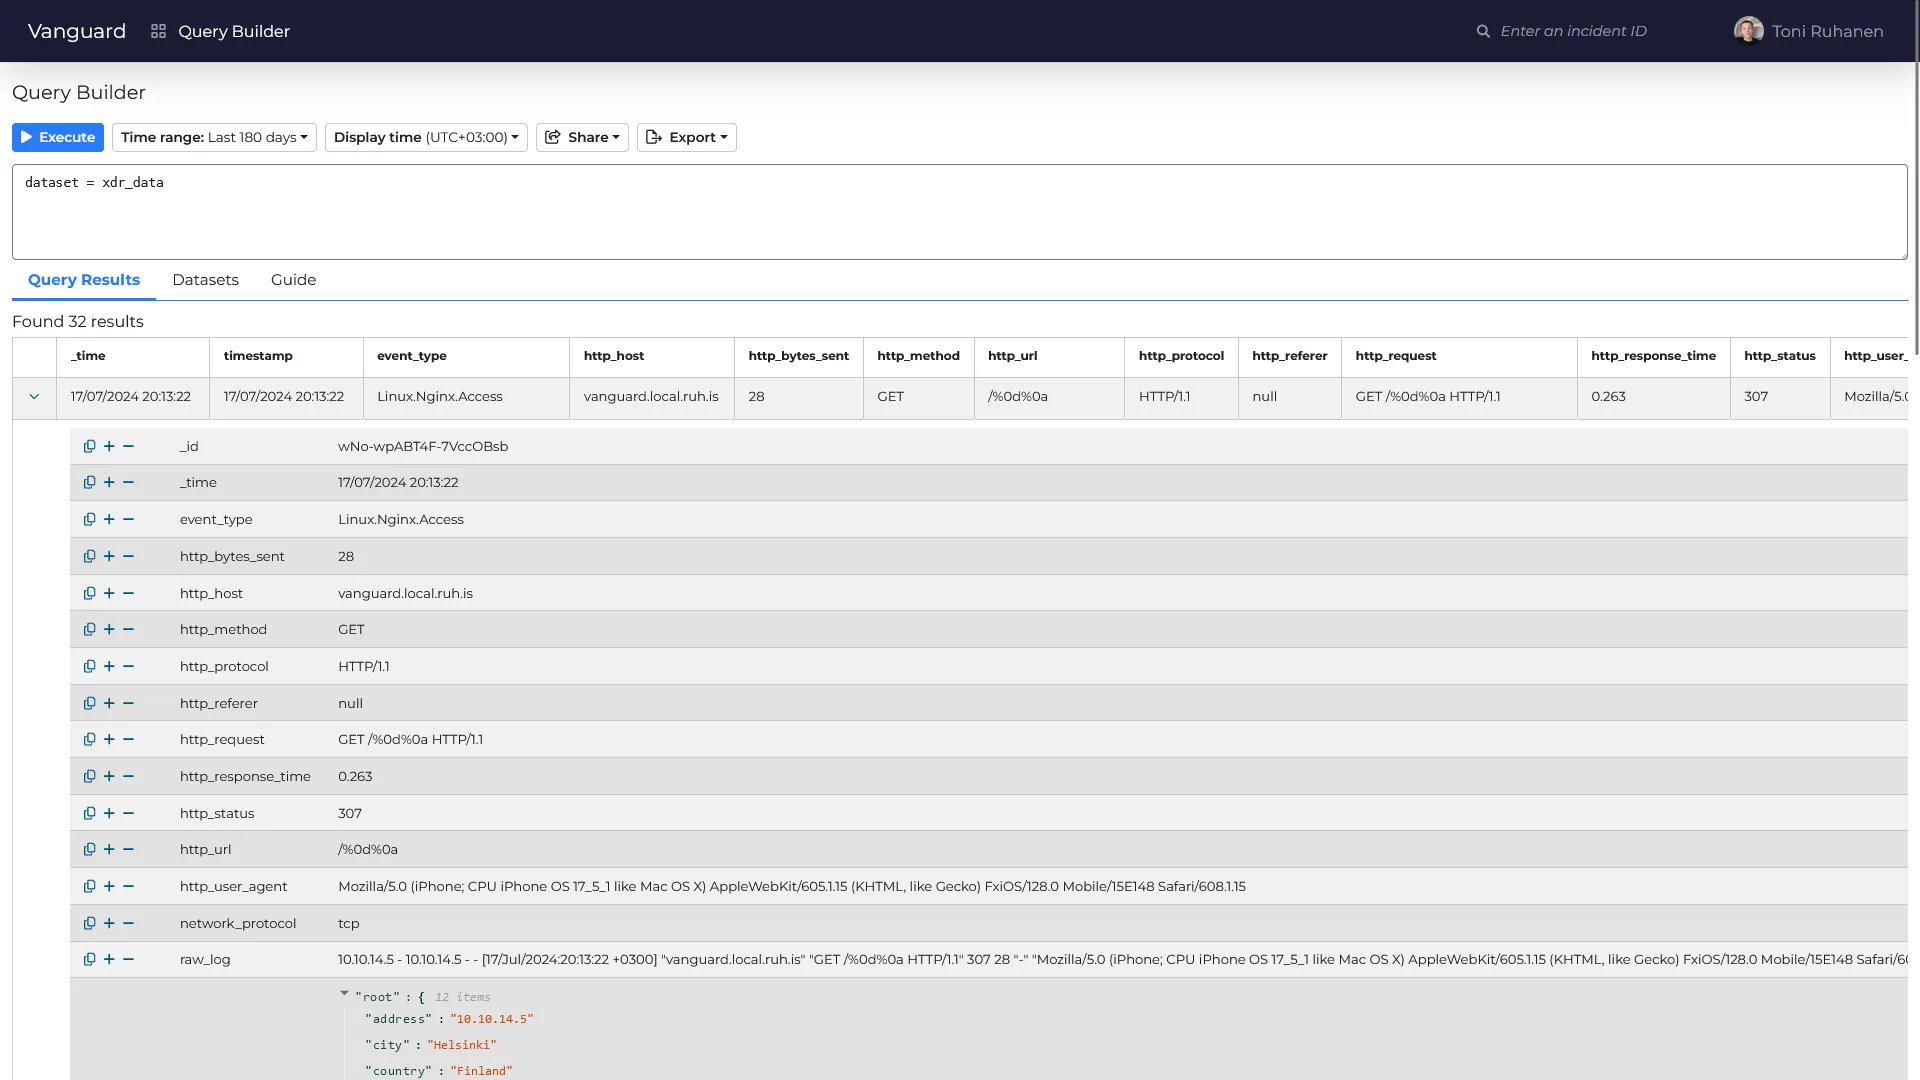Collapse the expanded row chevron
Viewport: 1920px width, 1080px height.
(34, 396)
